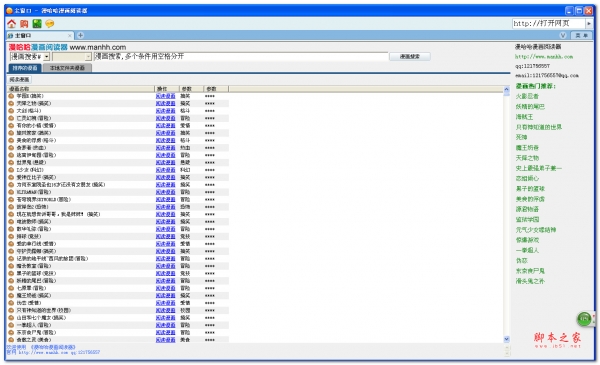
Task: Open sidebar recommendation 源君物语
Action: click(x=527, y=209)
